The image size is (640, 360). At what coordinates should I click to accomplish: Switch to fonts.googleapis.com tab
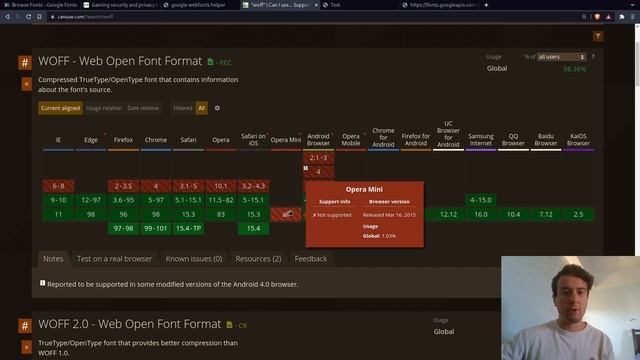pos(439,5)
